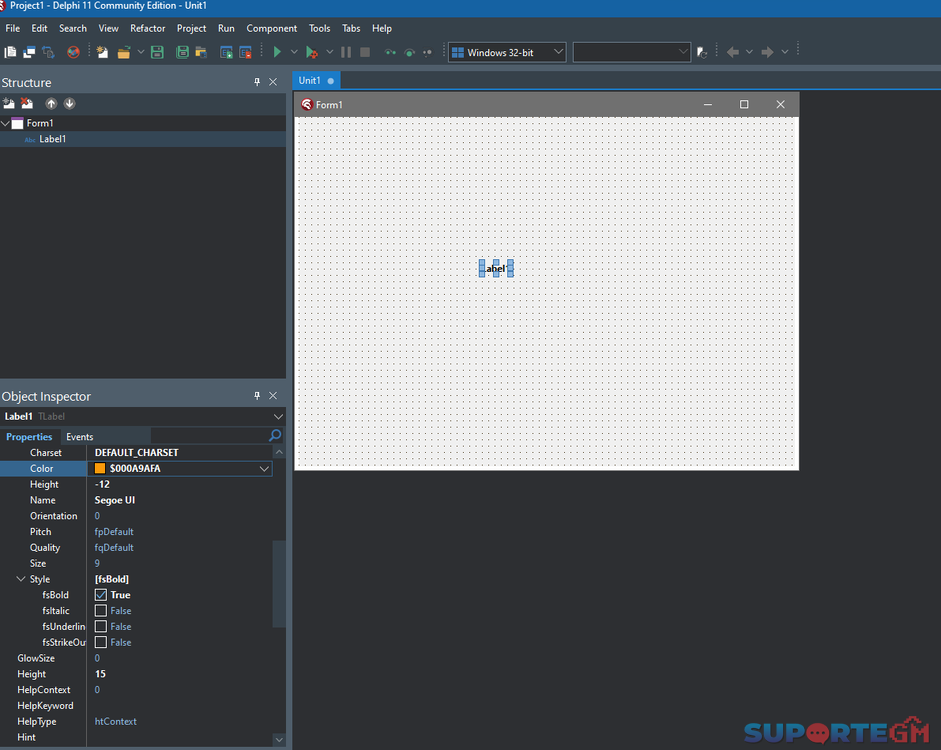
Task: Select Label1 in the Structure tree
Action: pos(52,140)
